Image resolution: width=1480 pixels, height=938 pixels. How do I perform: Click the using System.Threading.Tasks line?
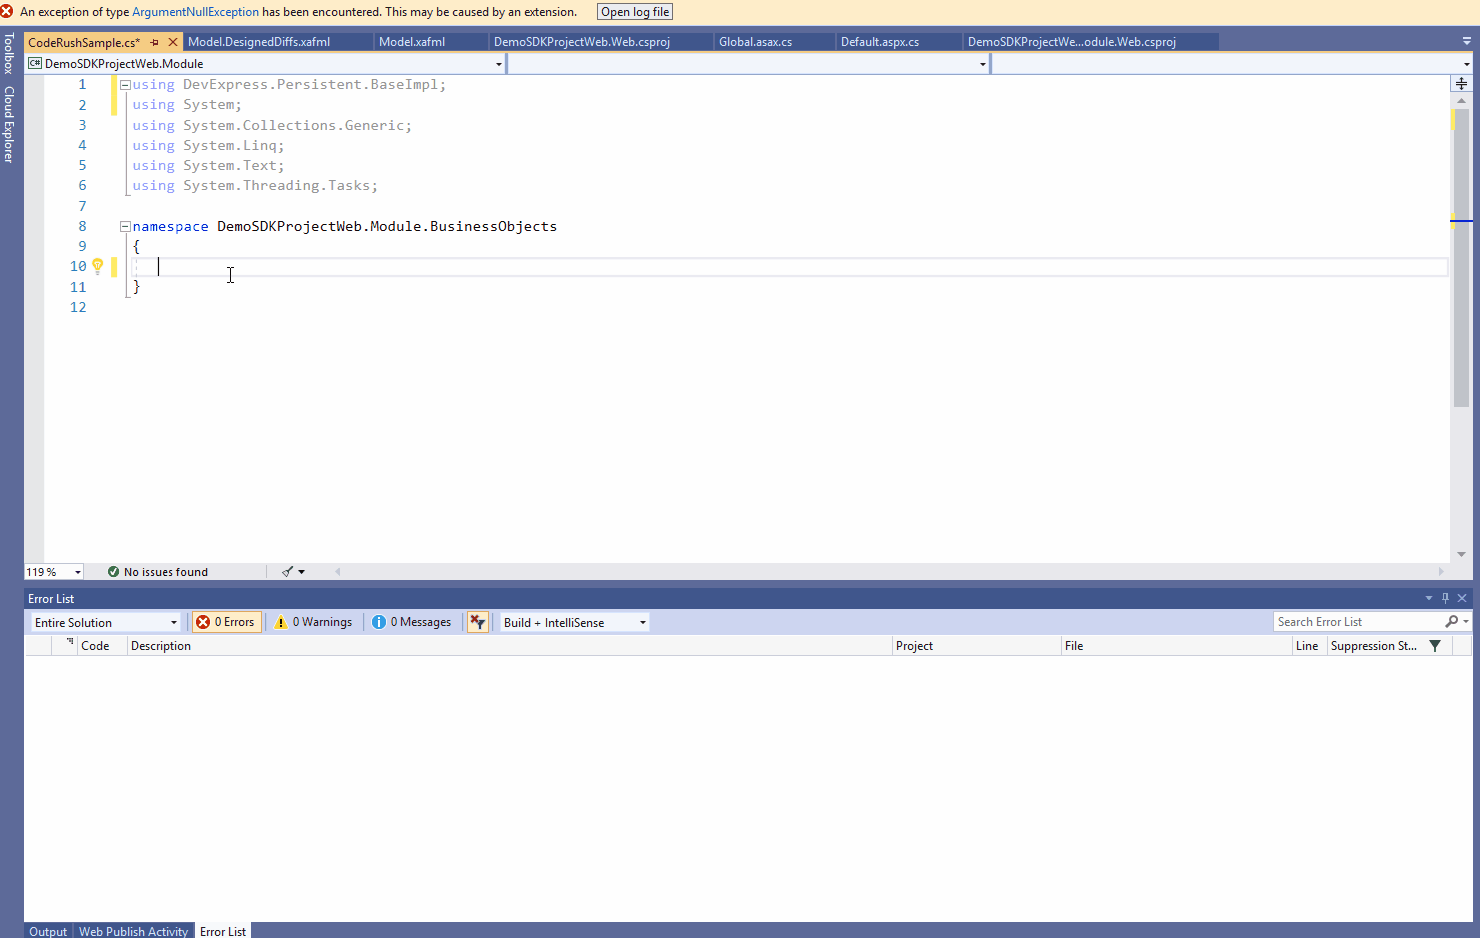255,186
